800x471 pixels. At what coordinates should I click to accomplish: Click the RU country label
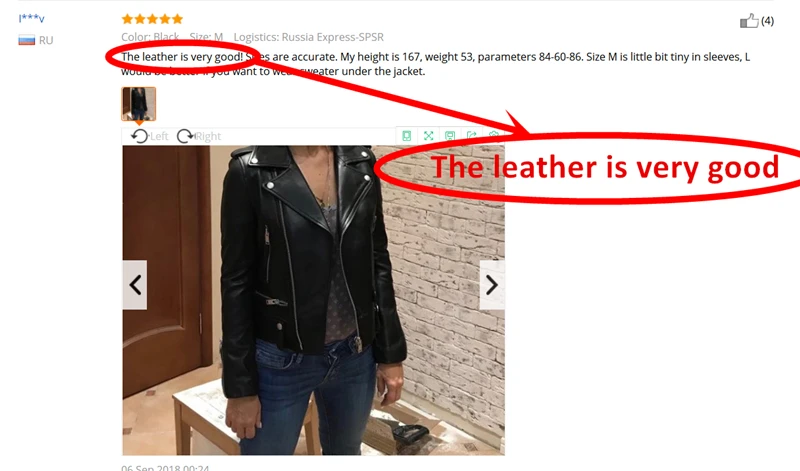pyautogui.click(x=46, y=40)
